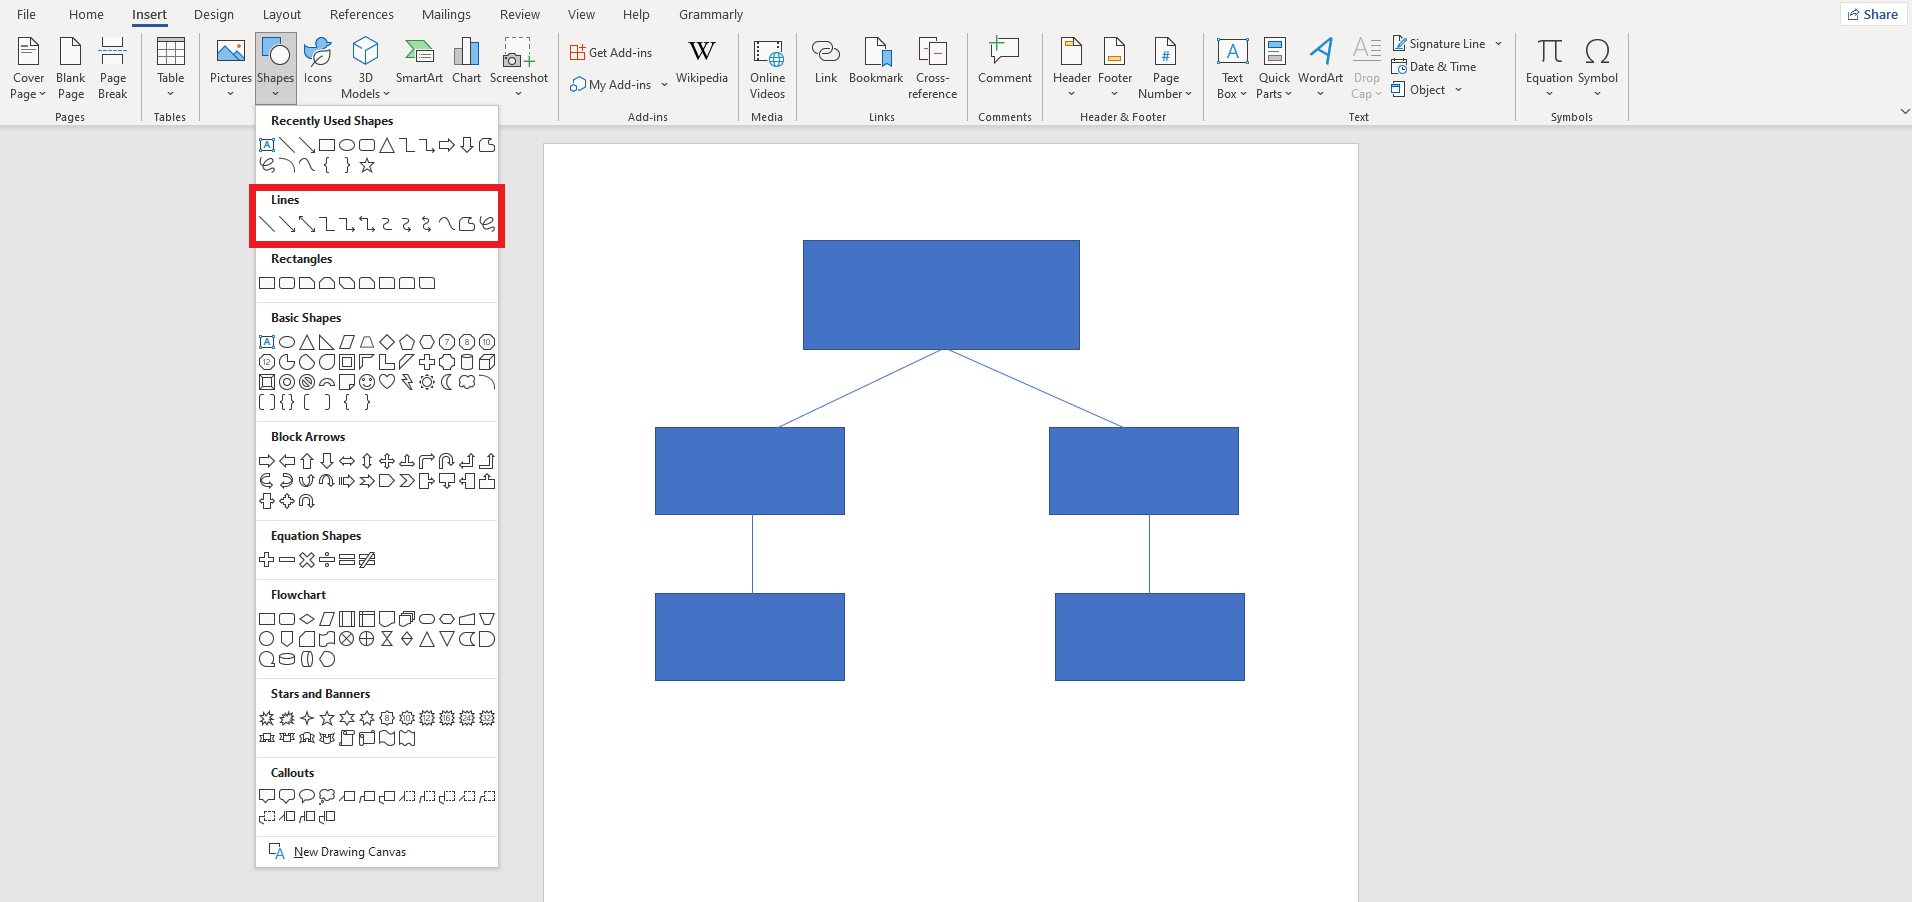Open the References tab

point(361,15)
